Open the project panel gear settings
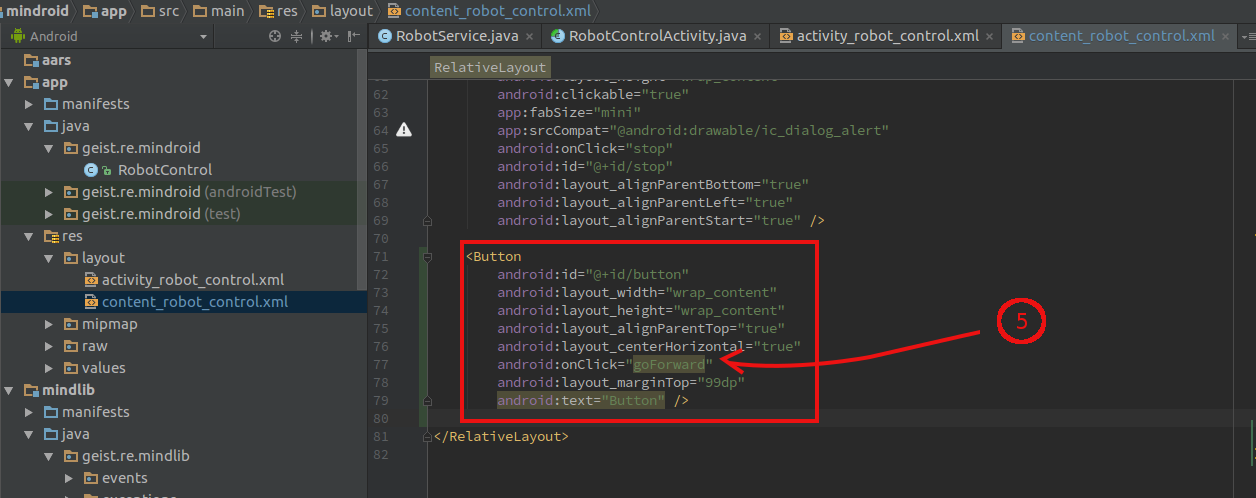Screen dimensions: 1256x498 (325, 36)
